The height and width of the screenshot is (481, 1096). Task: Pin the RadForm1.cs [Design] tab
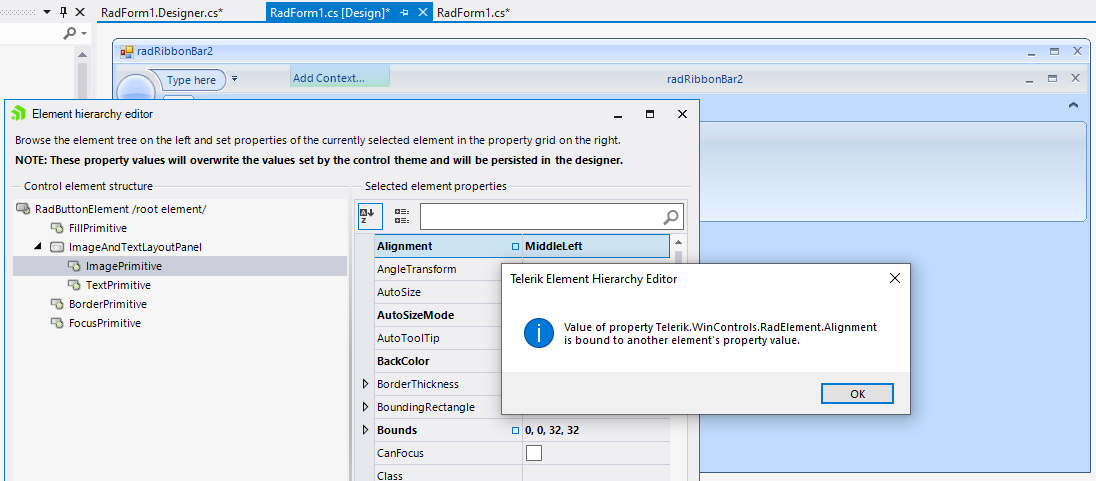pyautogui.click(x=404, y=13)
